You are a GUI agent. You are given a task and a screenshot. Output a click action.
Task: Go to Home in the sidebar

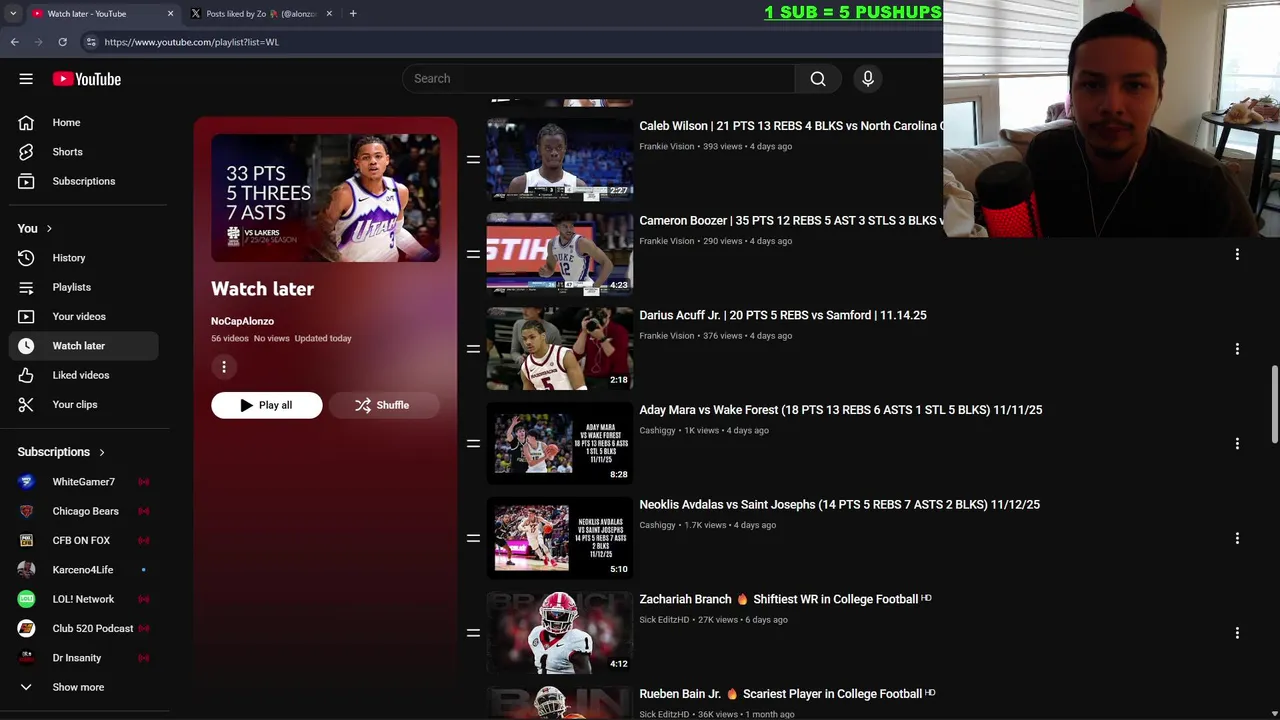[84, 122]
